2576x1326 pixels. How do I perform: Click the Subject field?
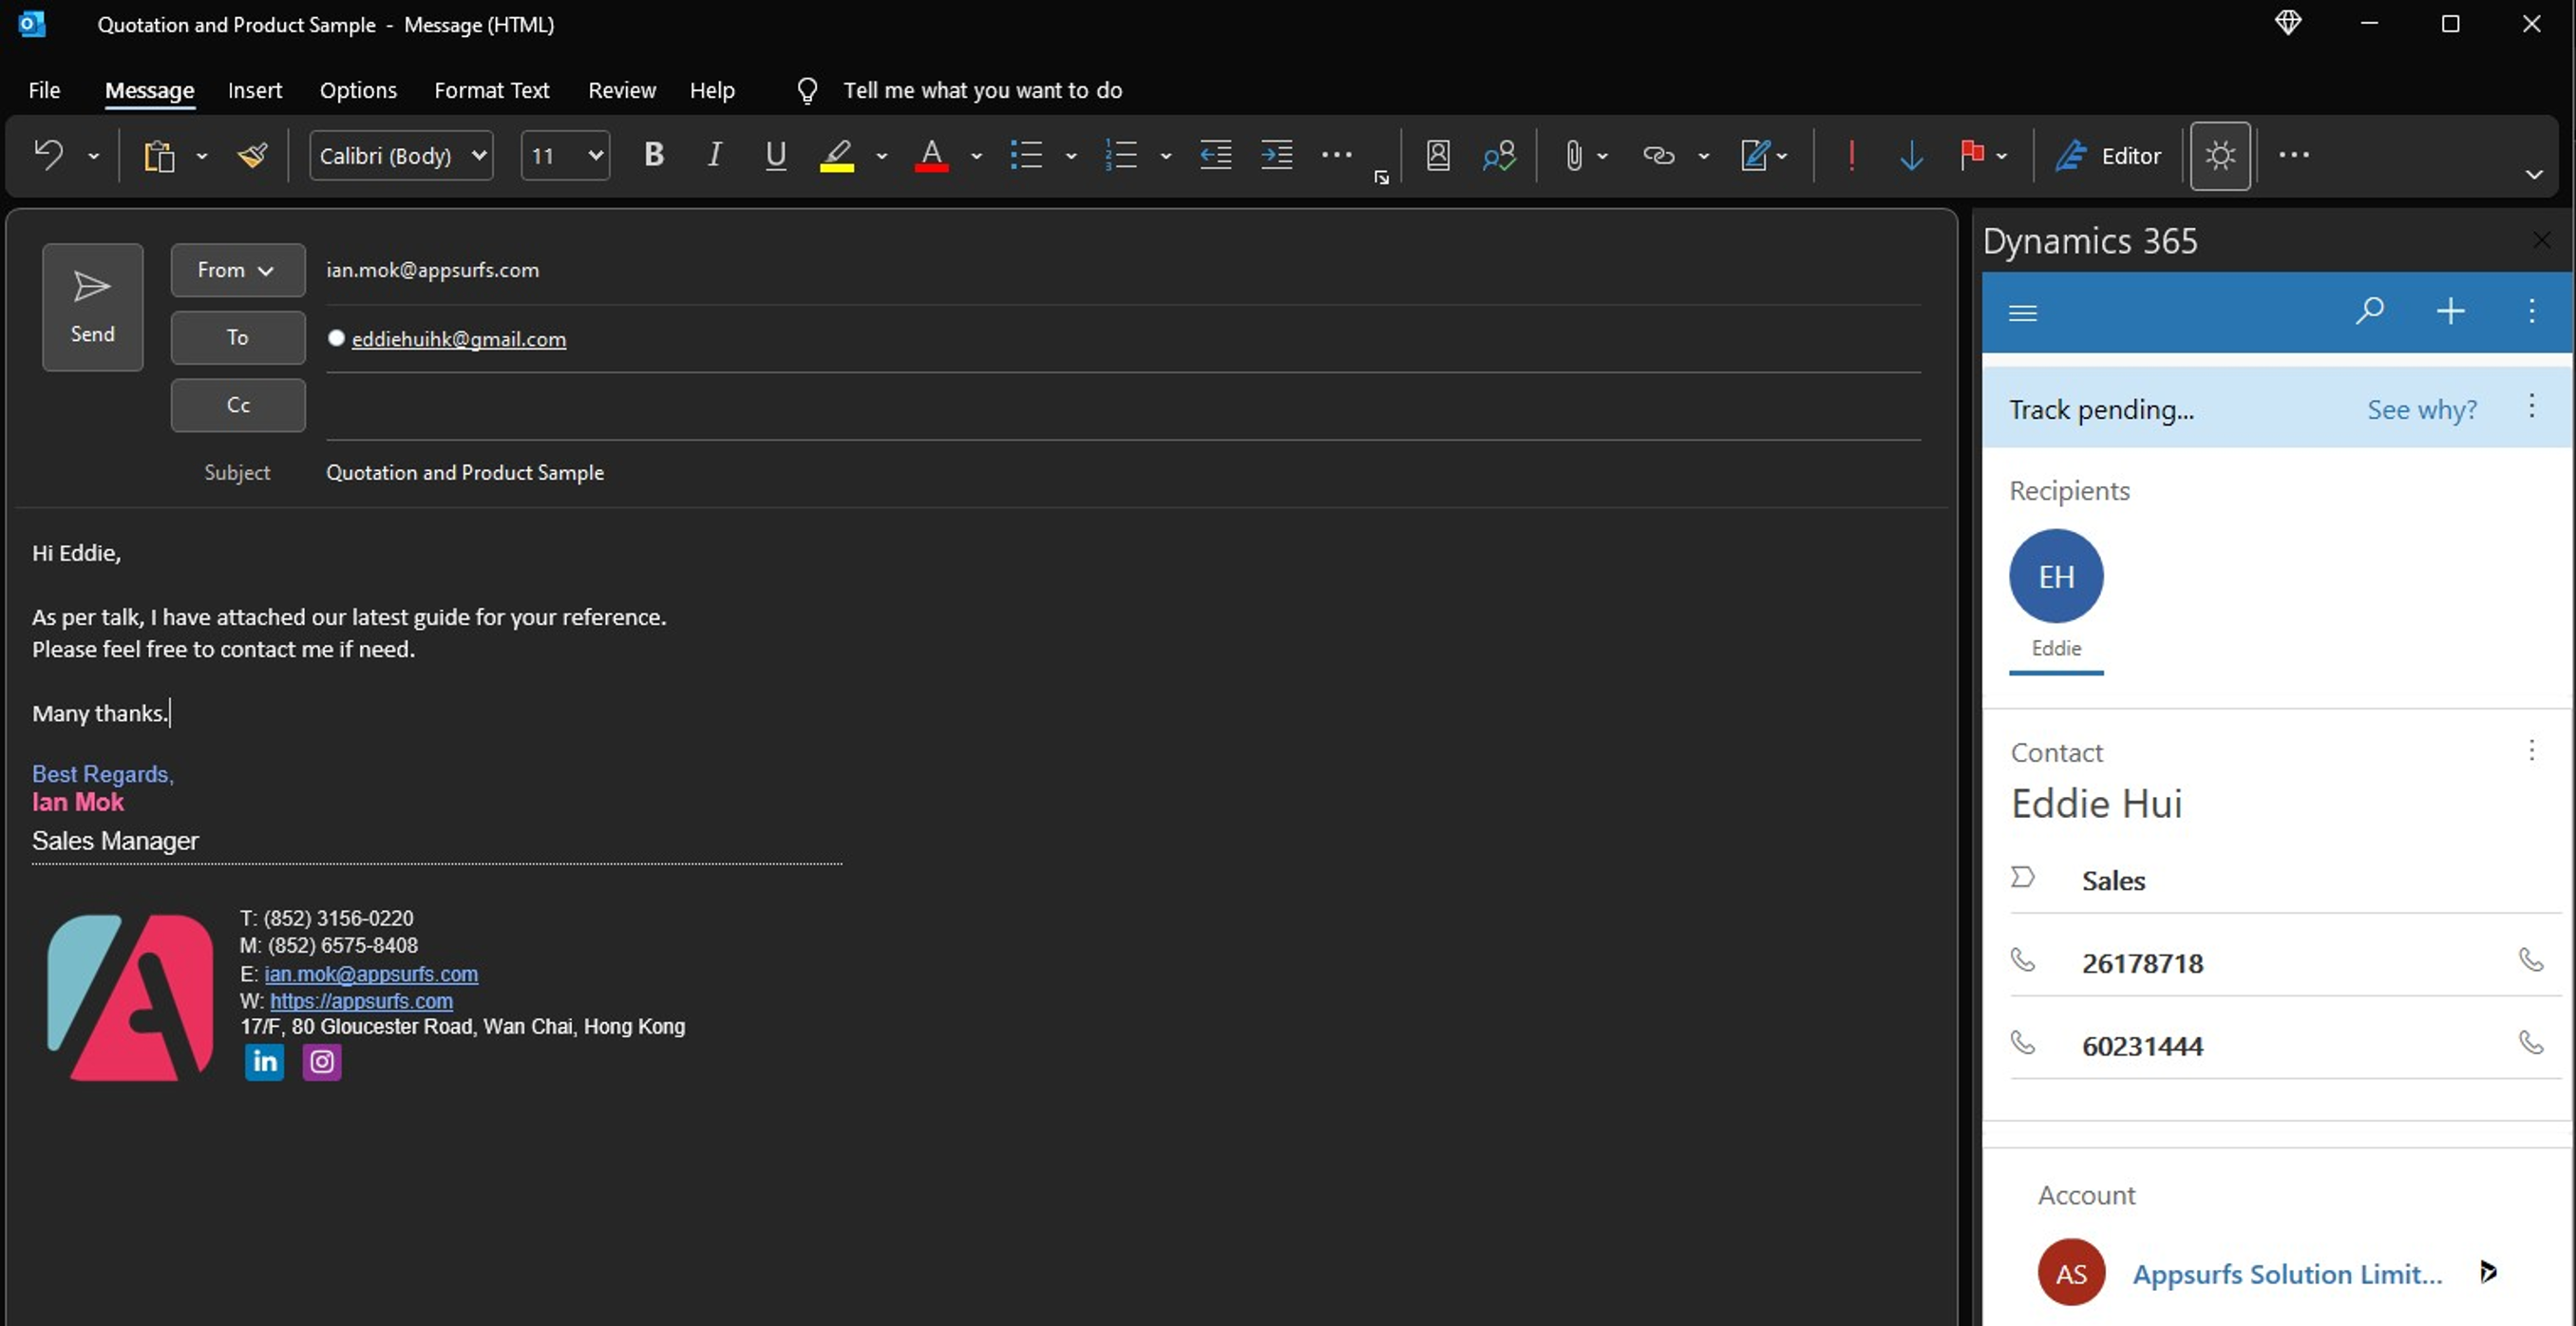[1122, 472]
